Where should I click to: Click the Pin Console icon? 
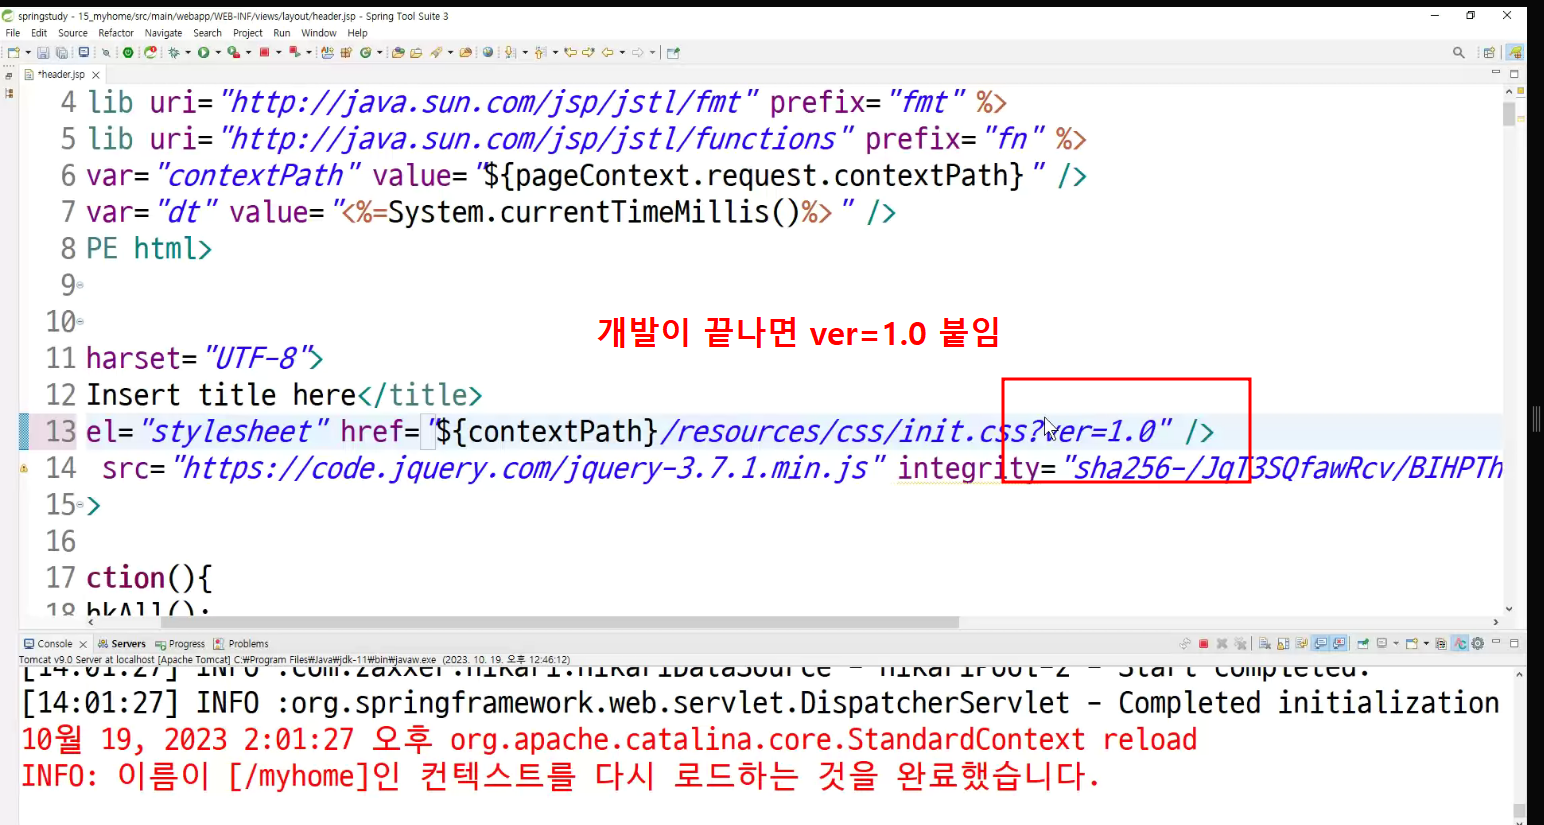[1363, 644]
